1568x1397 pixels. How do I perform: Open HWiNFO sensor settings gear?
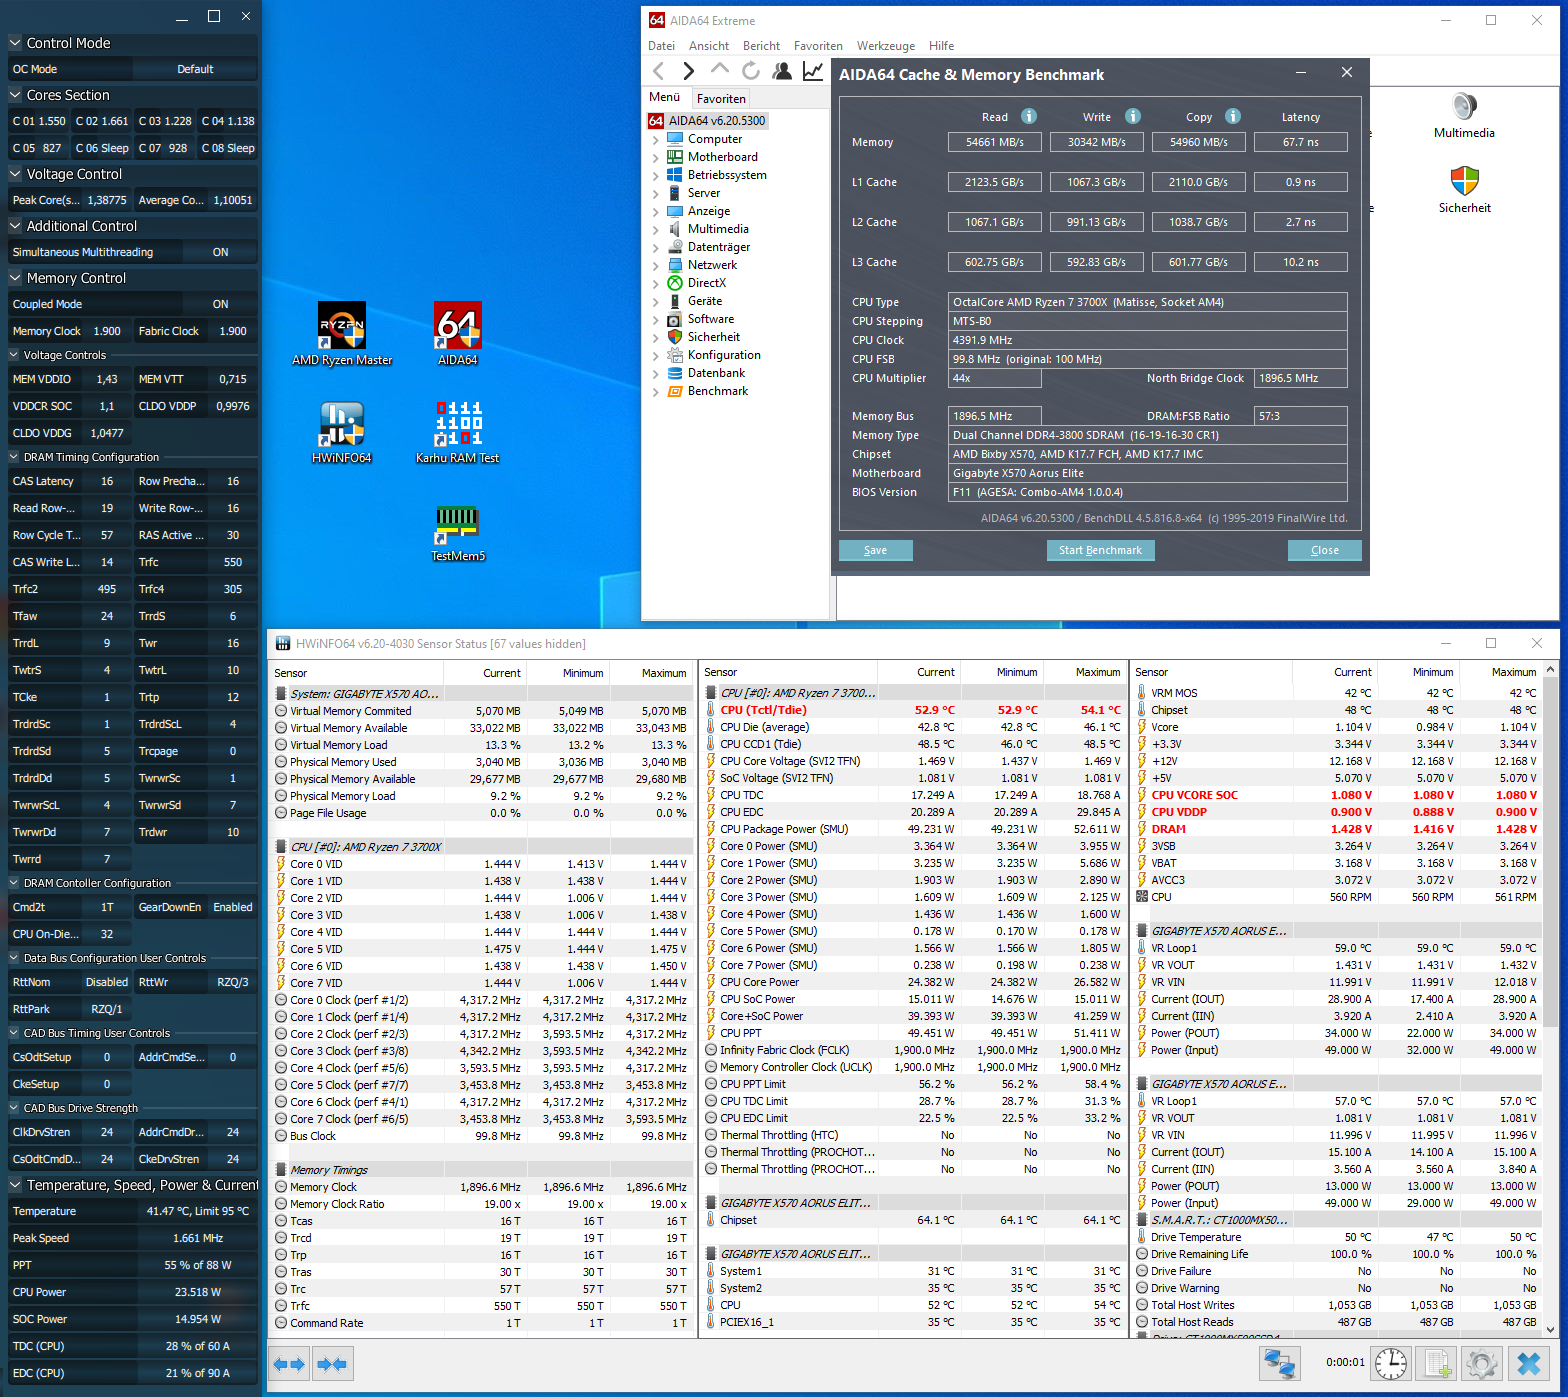coord(1482,1364)
